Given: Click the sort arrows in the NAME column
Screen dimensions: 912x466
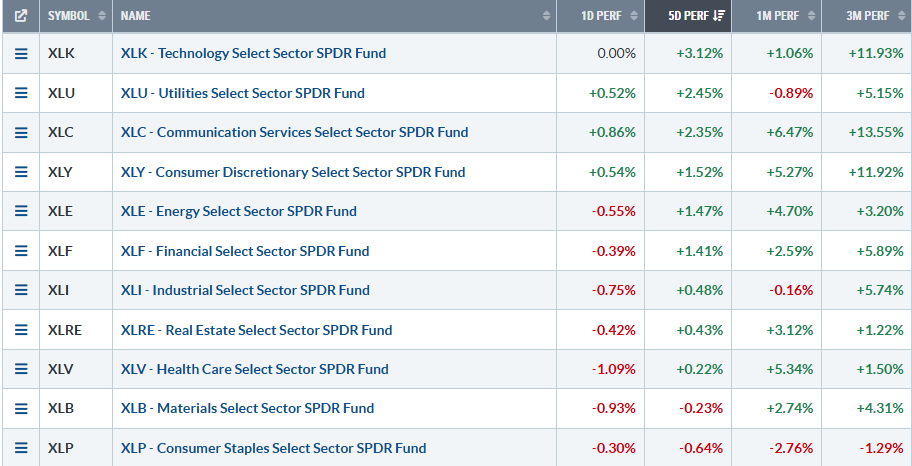Looking at the screenshot, I should (546, 16).
